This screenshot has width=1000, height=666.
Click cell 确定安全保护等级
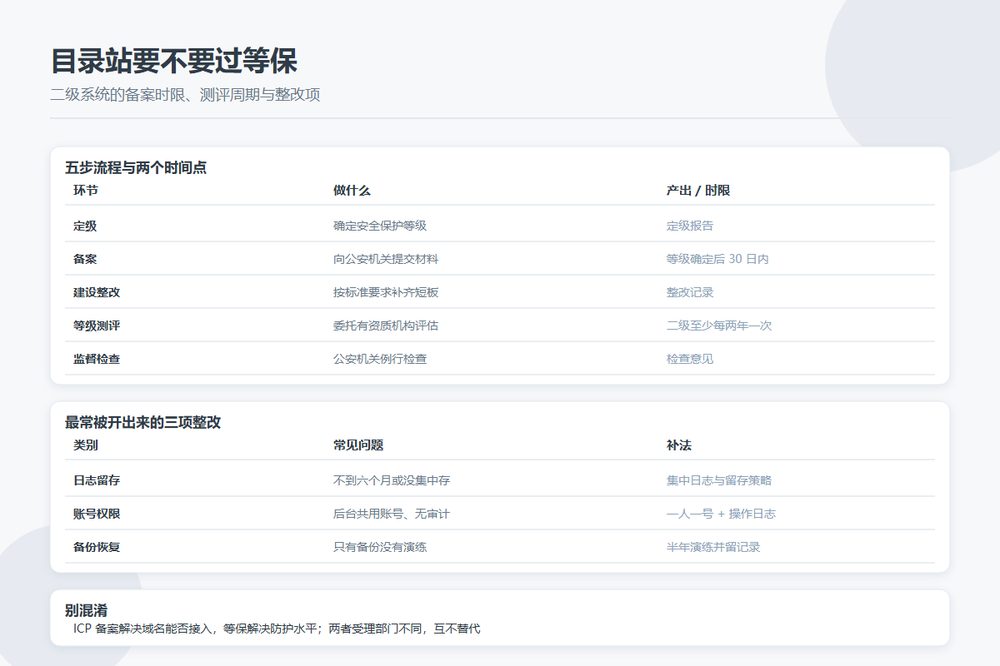coord(379,226)
